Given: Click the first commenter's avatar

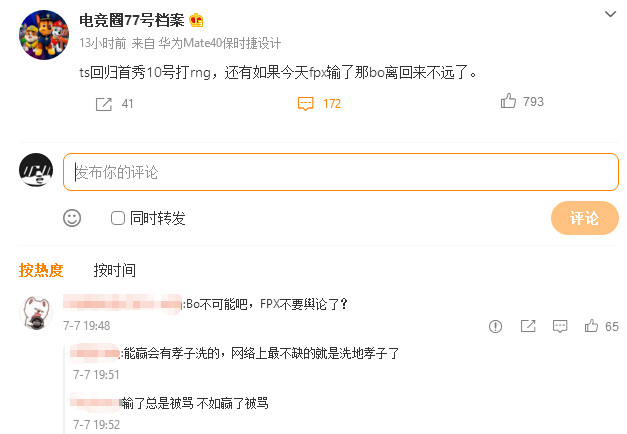Looking at the screenshot, I should tap(35, 313).
